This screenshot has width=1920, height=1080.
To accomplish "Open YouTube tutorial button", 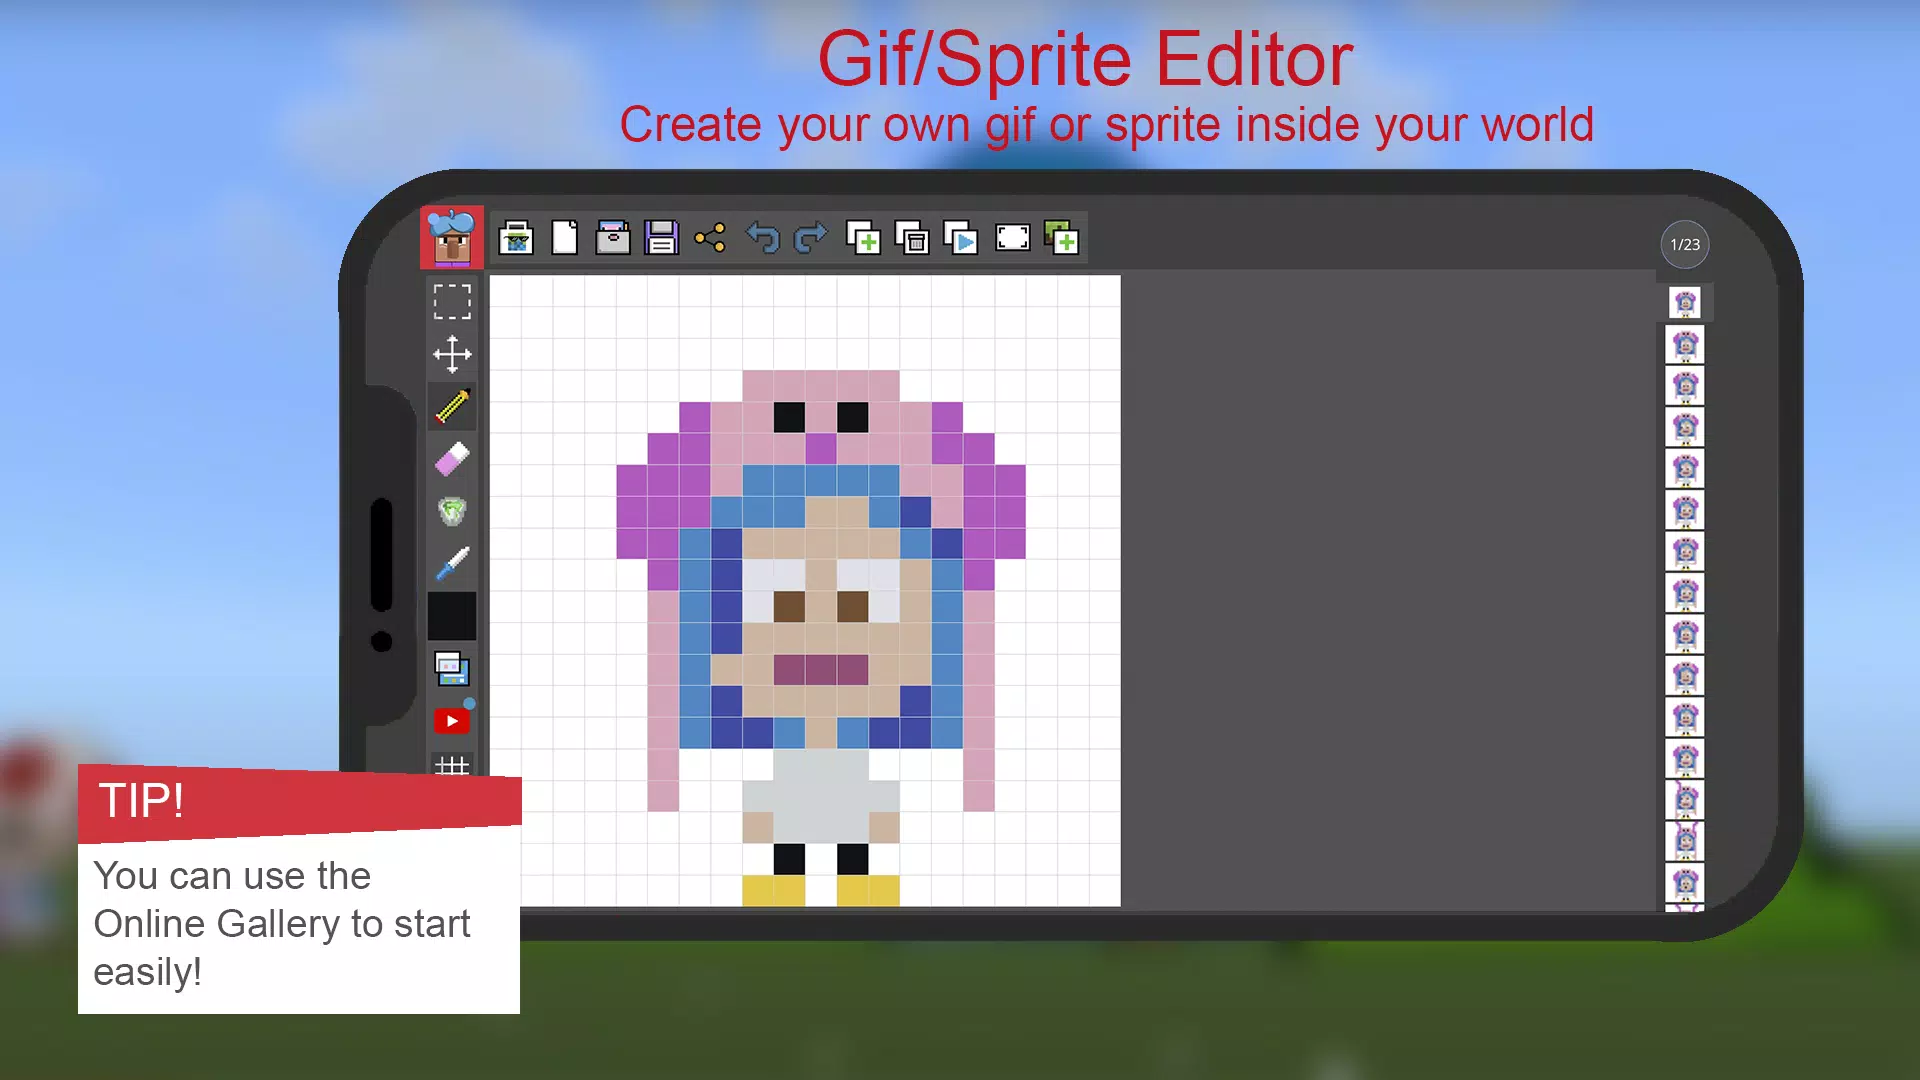I will [452, 721].
